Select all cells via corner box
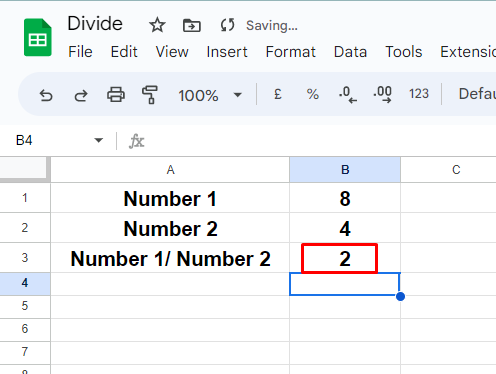Screen dimensions: 496x374 [25, 169]
